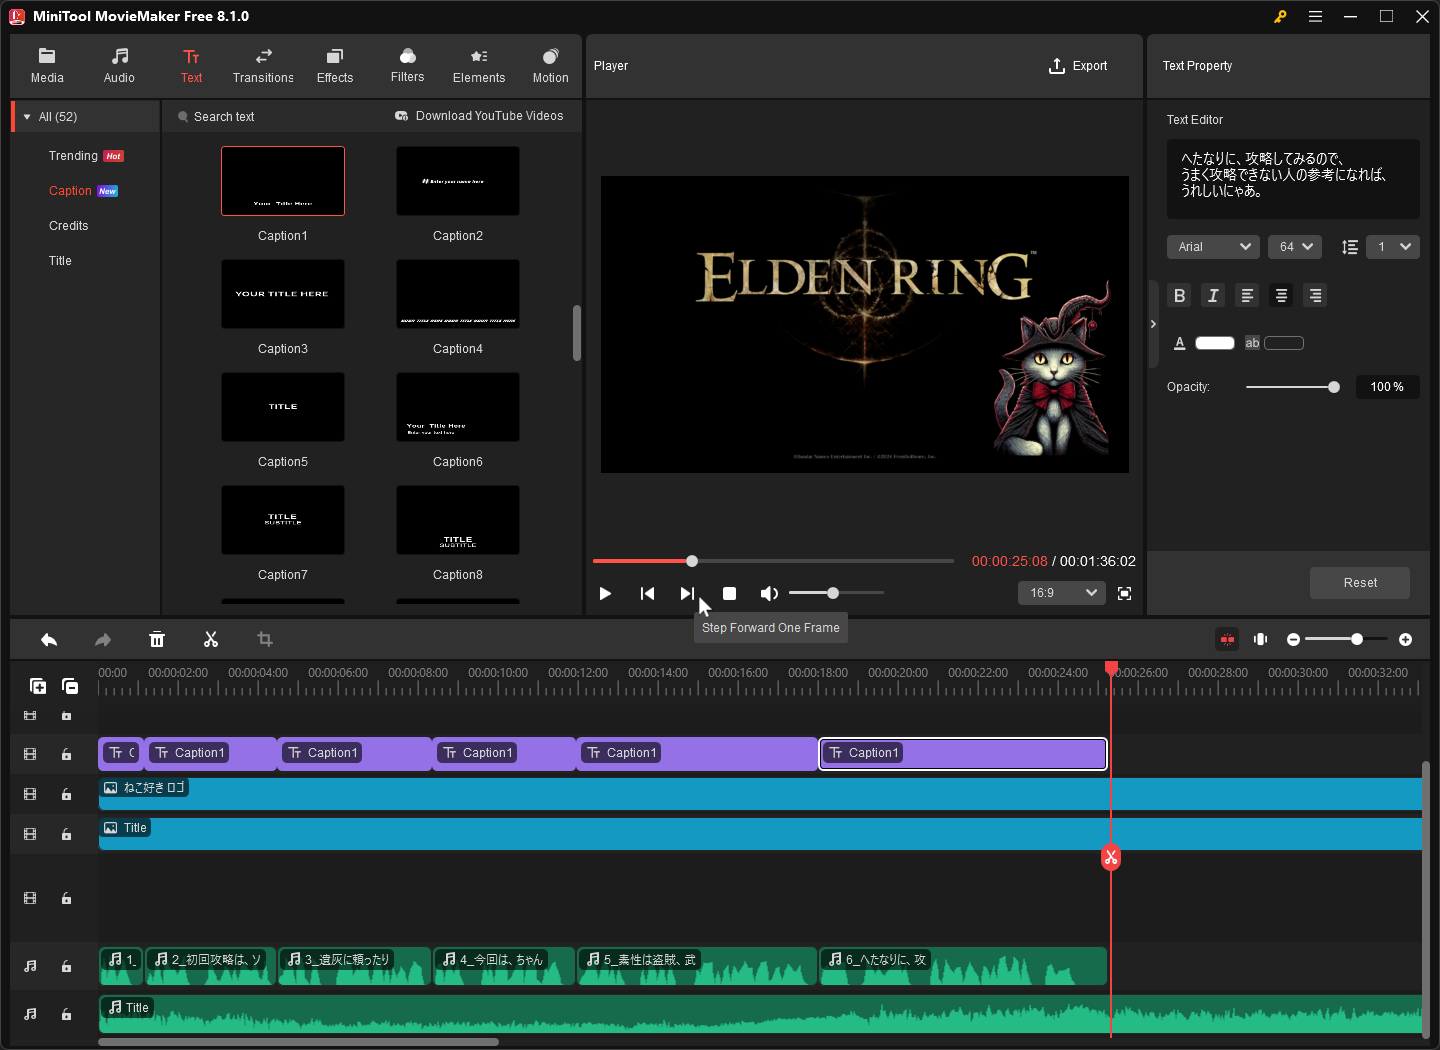This screenshot has height=1050, width=1440.
Task: Collapse the All (52) category
Action: (27, 117)
